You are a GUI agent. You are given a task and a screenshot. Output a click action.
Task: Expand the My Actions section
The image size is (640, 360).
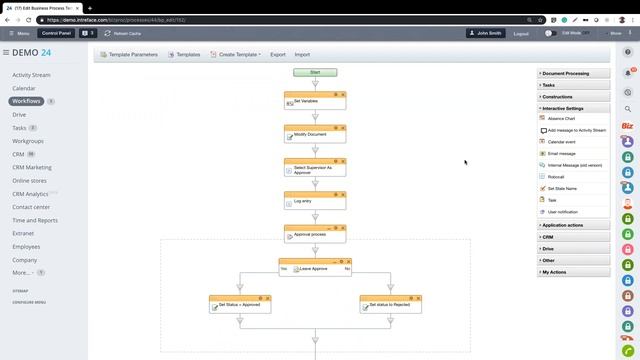pyautogui.click(x=573, y=272)
